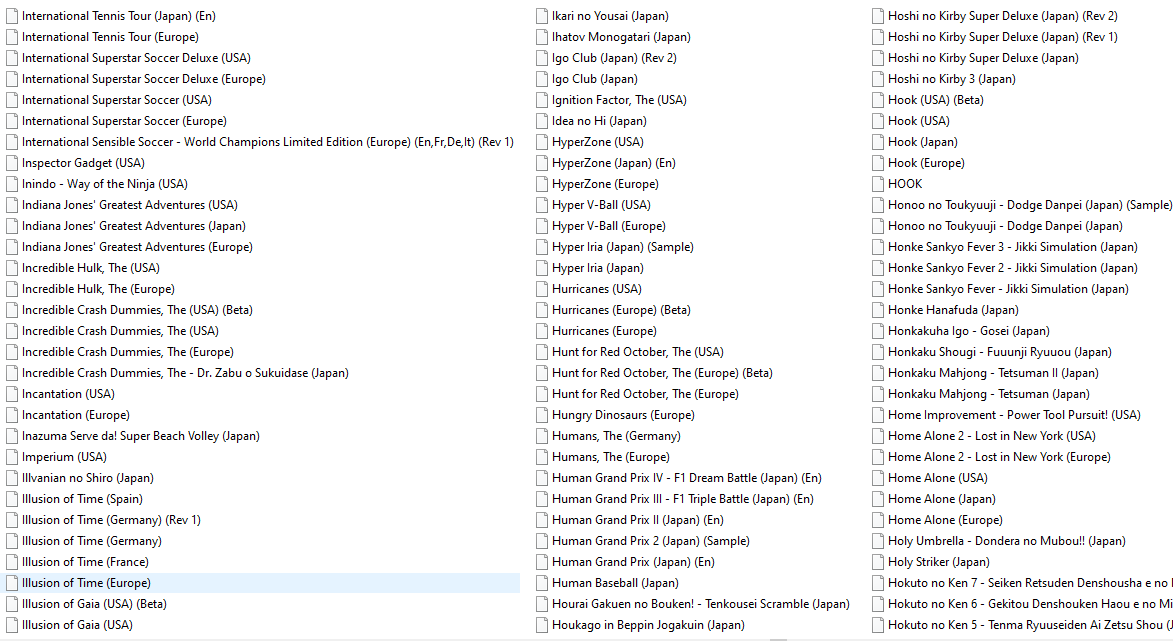
Task: Click the file icon for Holy Striker (Japan)
Action: pyautogui.click(x=878, y=562)
